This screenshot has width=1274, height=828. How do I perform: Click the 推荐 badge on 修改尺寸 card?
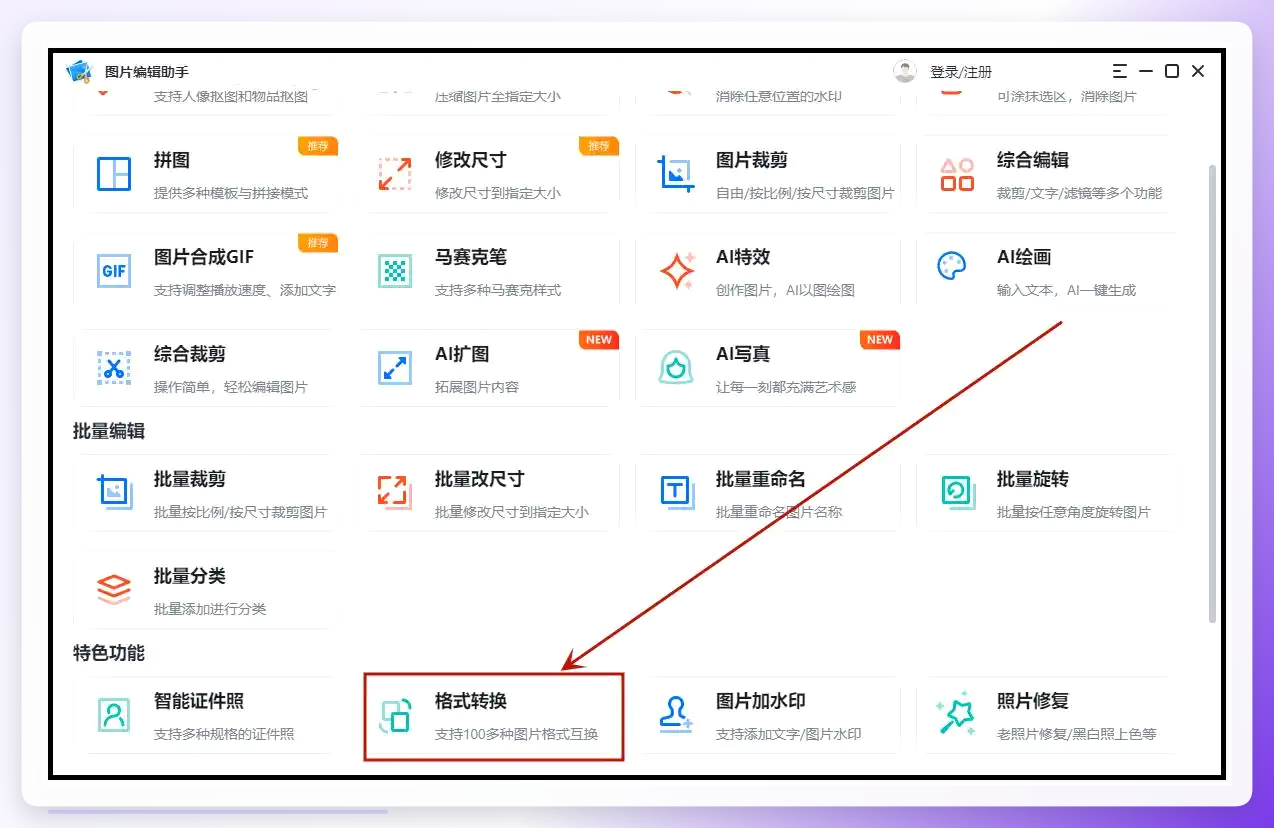coord(599,146)
